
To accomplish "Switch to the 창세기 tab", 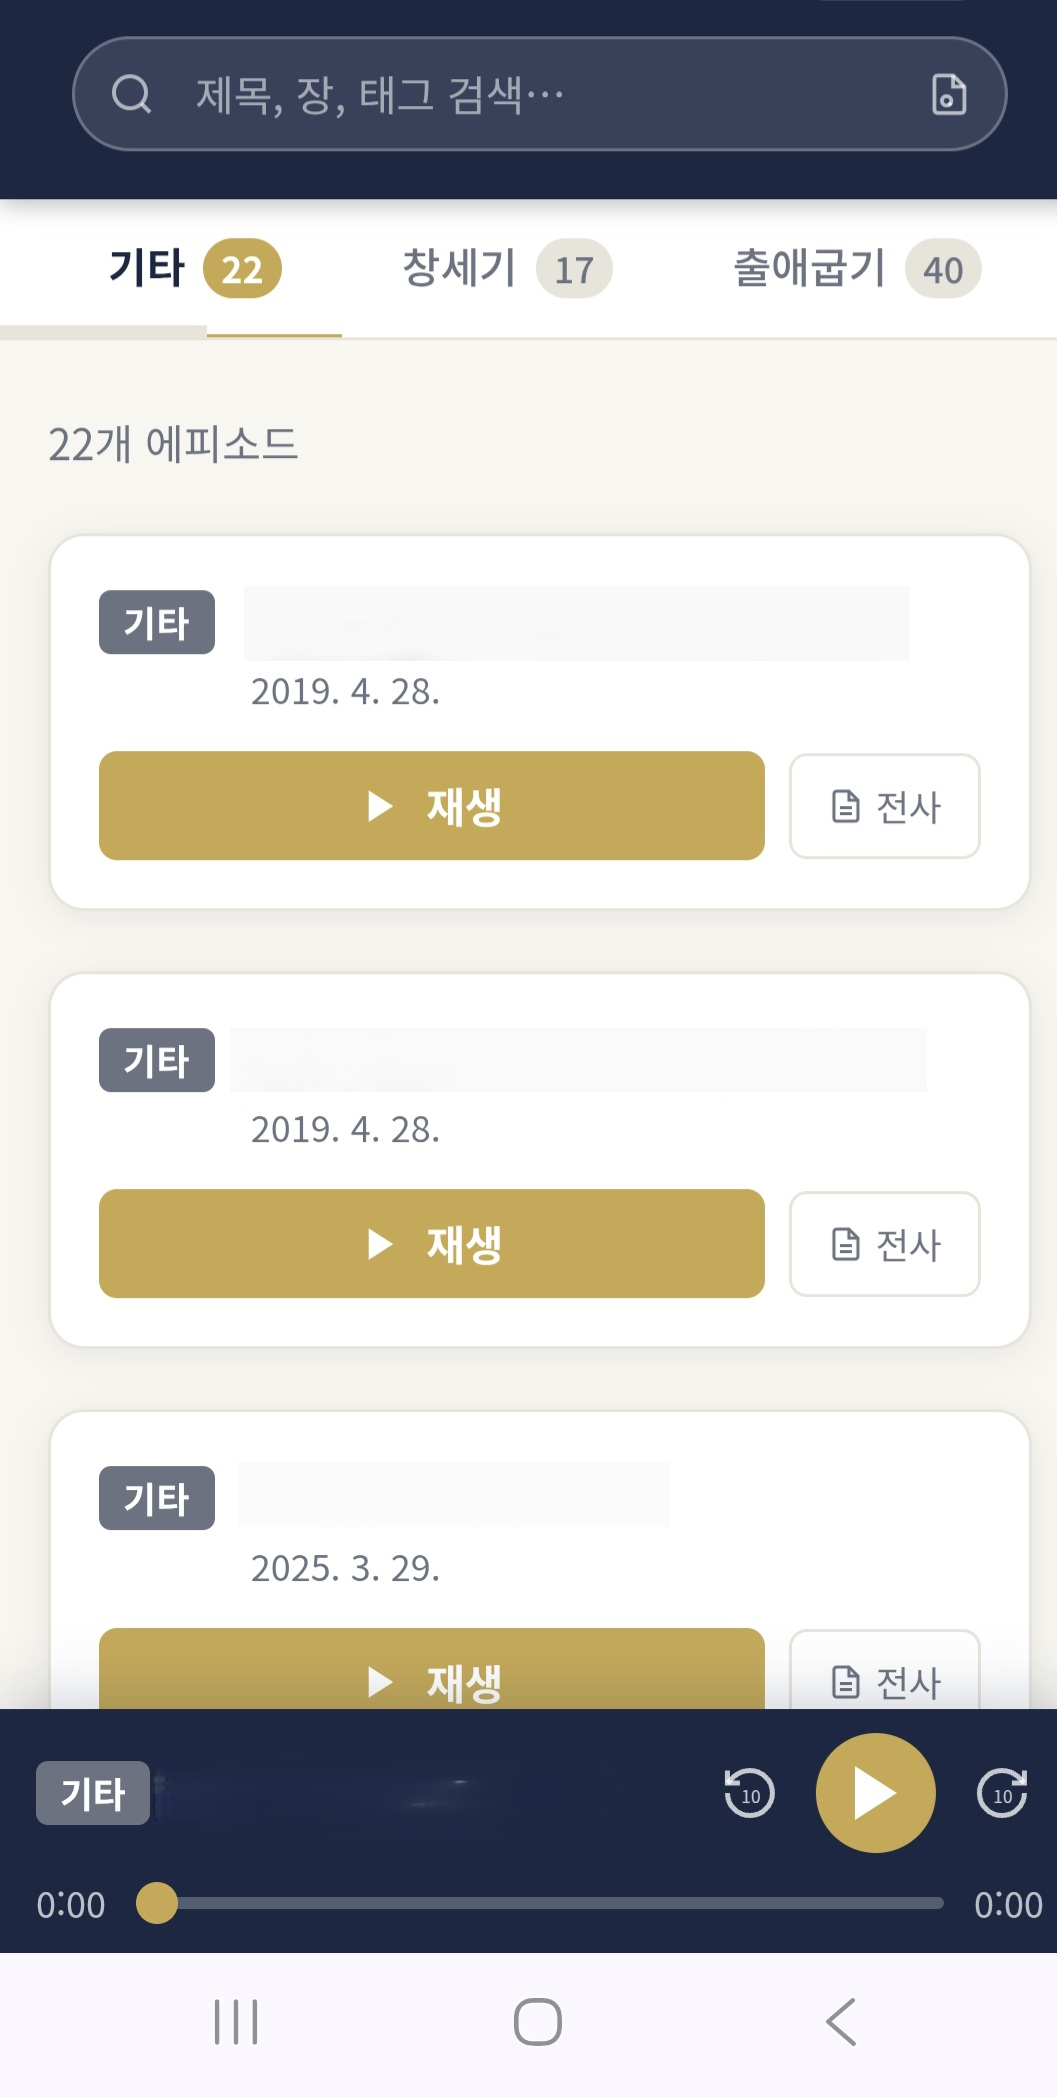I will click(507, 268).
